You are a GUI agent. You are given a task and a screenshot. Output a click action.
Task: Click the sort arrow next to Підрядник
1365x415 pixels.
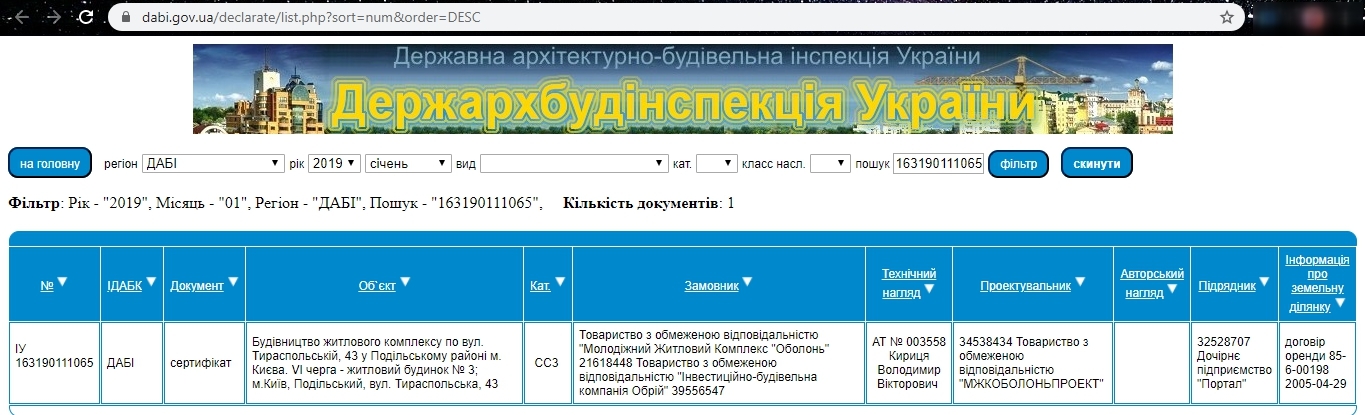coord(1265,283)
